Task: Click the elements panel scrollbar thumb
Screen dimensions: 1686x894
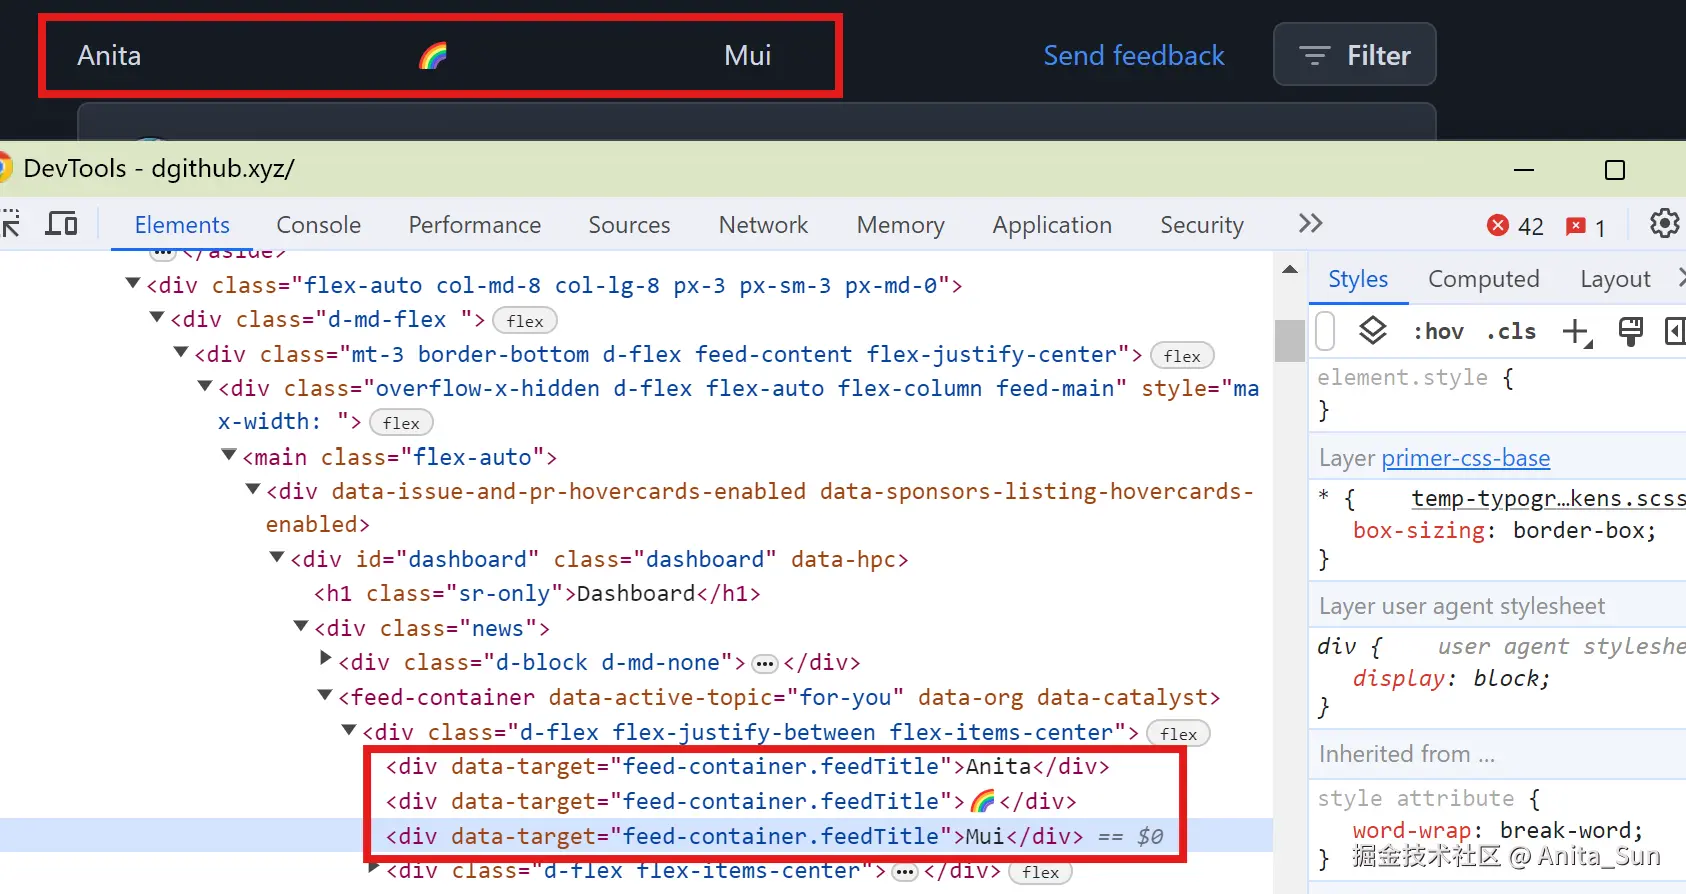Action: (1290, 340)
